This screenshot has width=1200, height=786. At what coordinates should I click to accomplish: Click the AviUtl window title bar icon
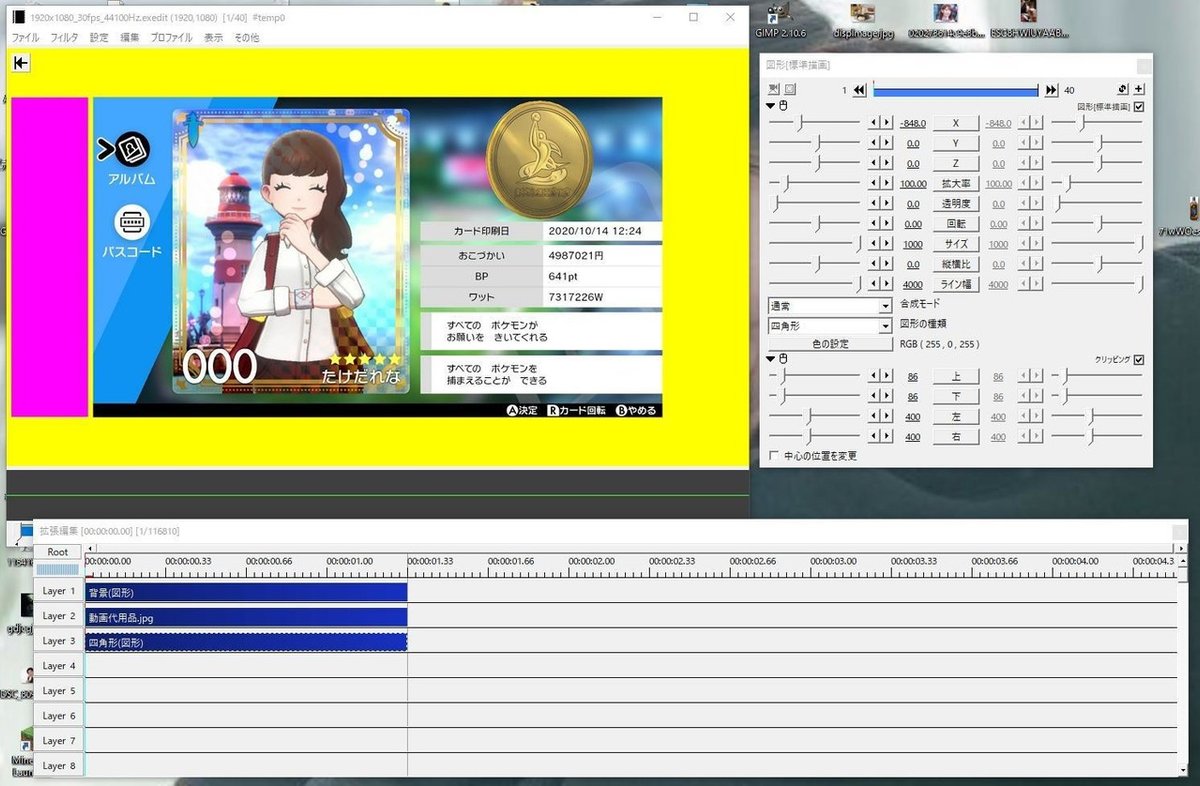tap(17, 17)
